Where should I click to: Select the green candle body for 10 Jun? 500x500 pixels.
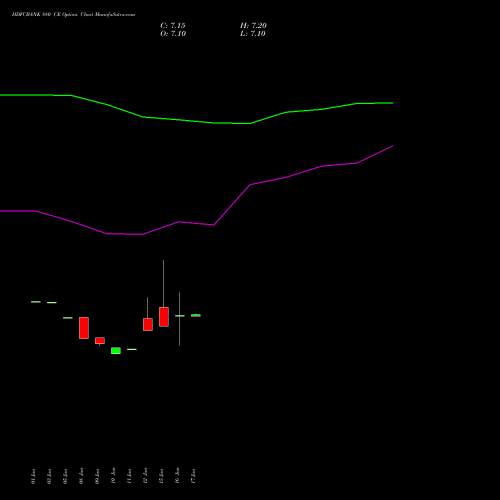coord(116,351)
